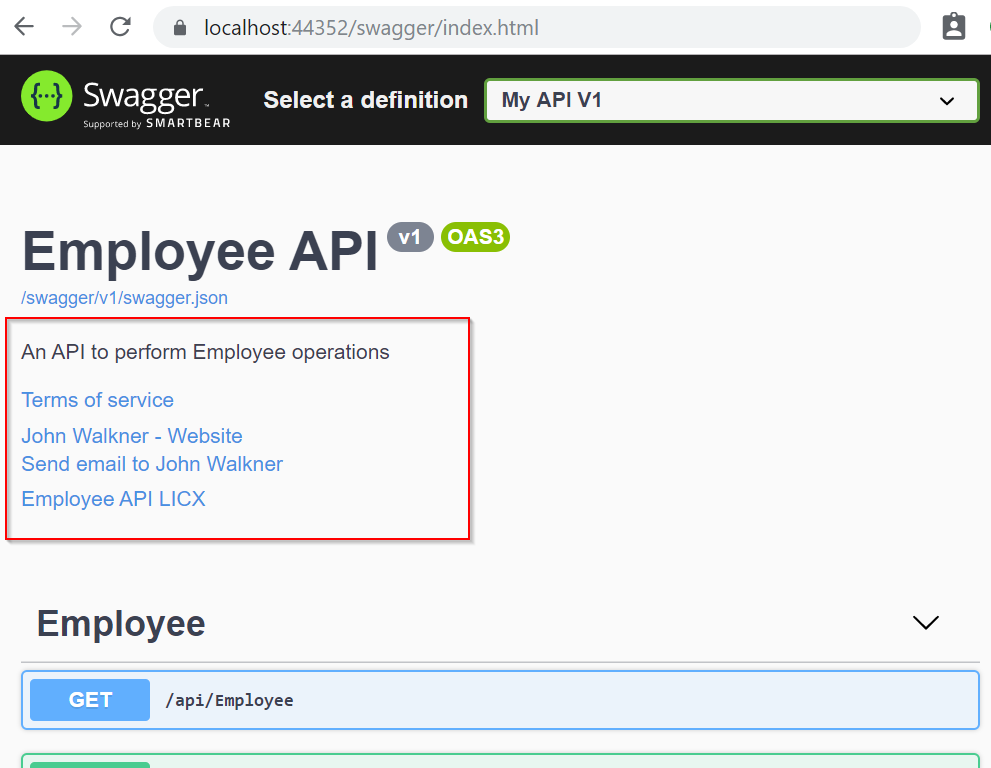
Task: Click the green OAS3 badge
Action: [475, 237]
